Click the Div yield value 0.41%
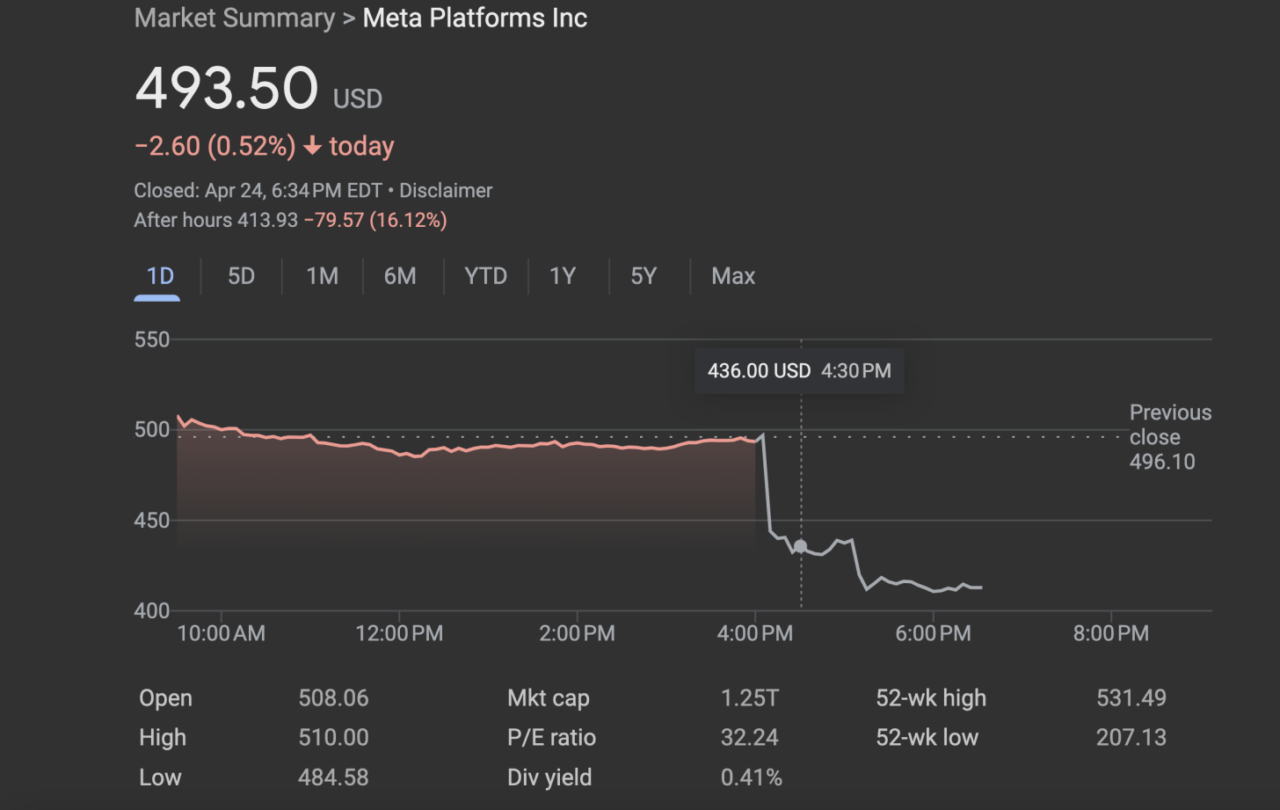This screenshot has height=810, width=1280. pyautogui.click(x=751, y=777)
